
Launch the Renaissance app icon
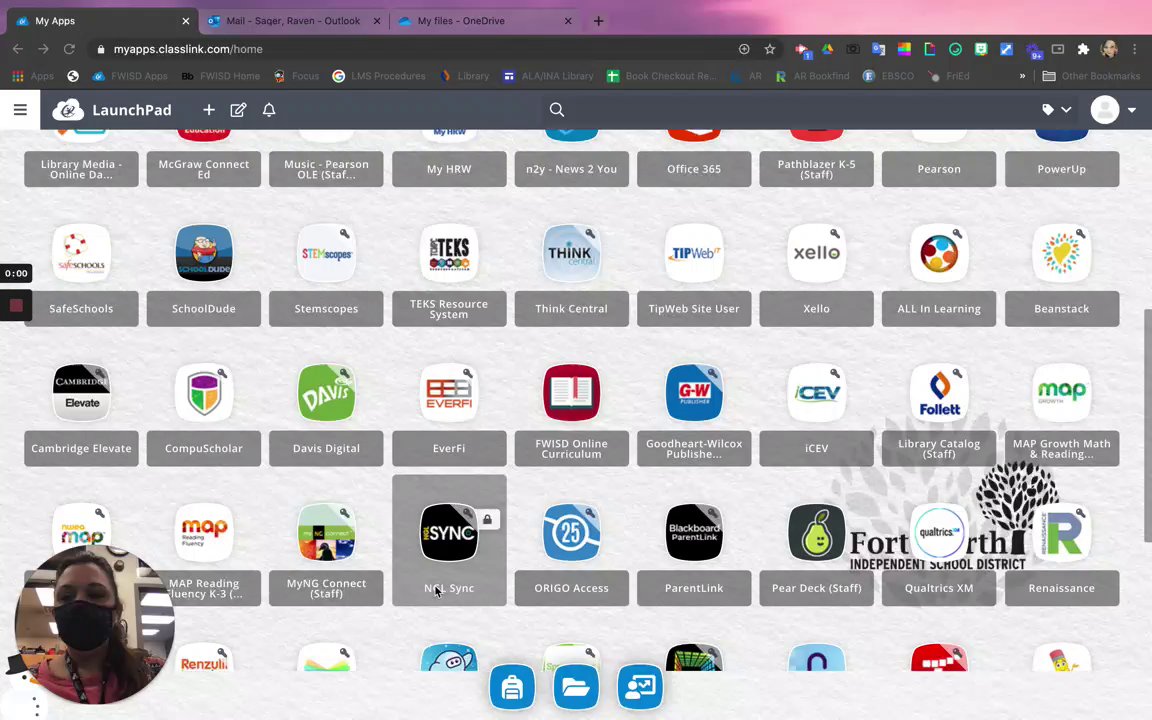[x=1061, y=532]
